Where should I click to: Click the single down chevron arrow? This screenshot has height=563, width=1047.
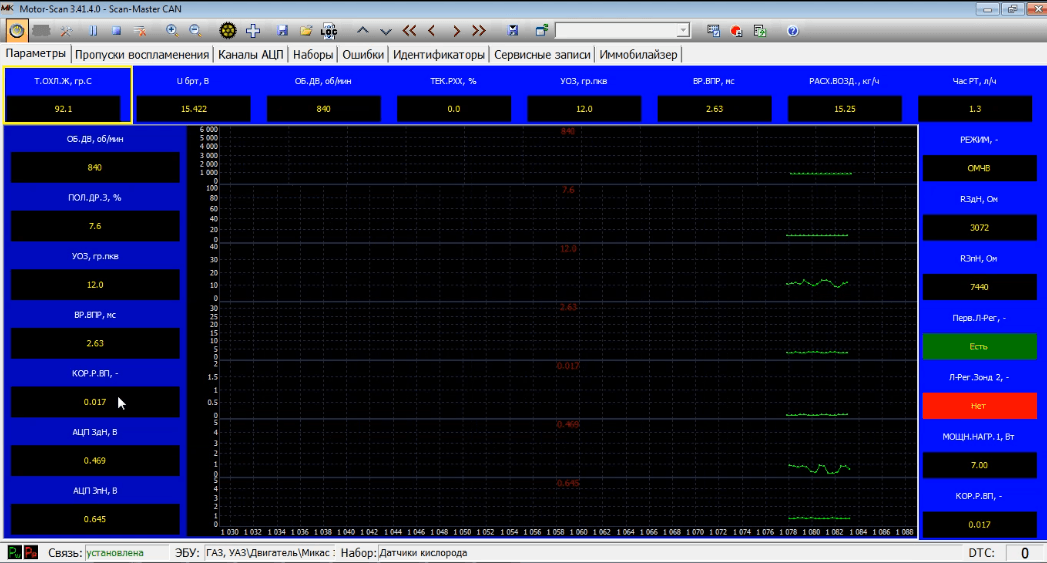pos(385,31)
